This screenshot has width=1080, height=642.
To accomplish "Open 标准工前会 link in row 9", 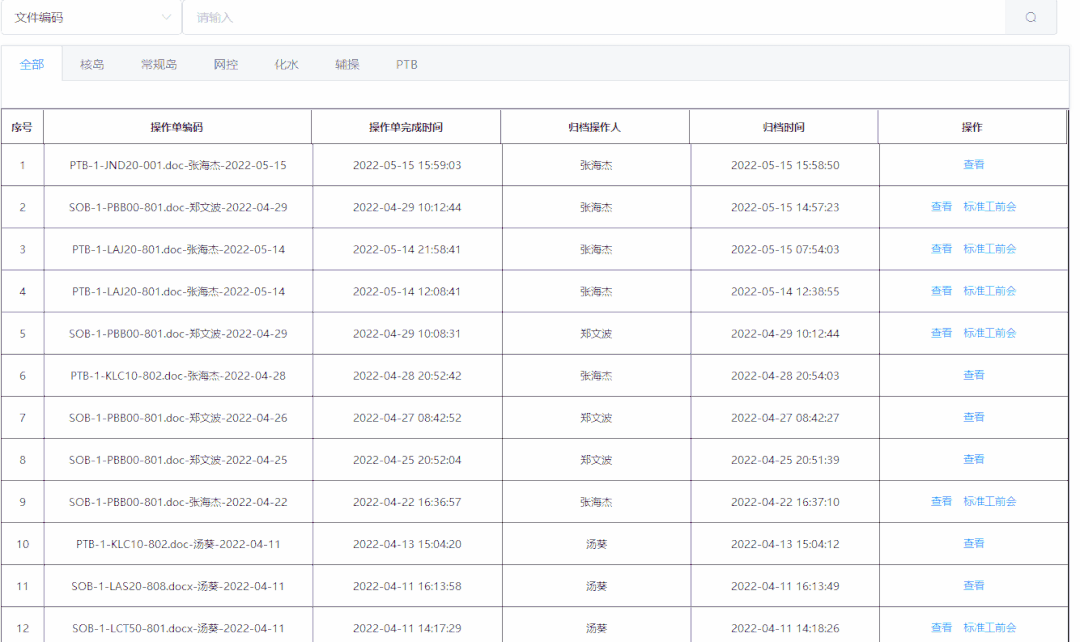I will tap(989, 501).
